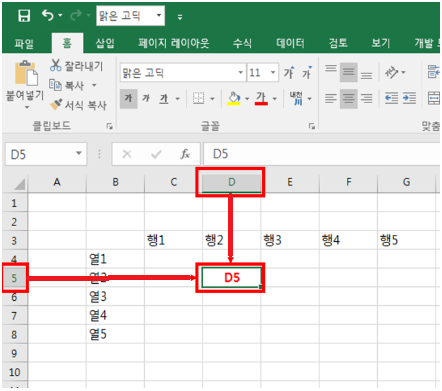Click 잘라내기 cut button
Screen dimensions: 442x391
[77, 65]
